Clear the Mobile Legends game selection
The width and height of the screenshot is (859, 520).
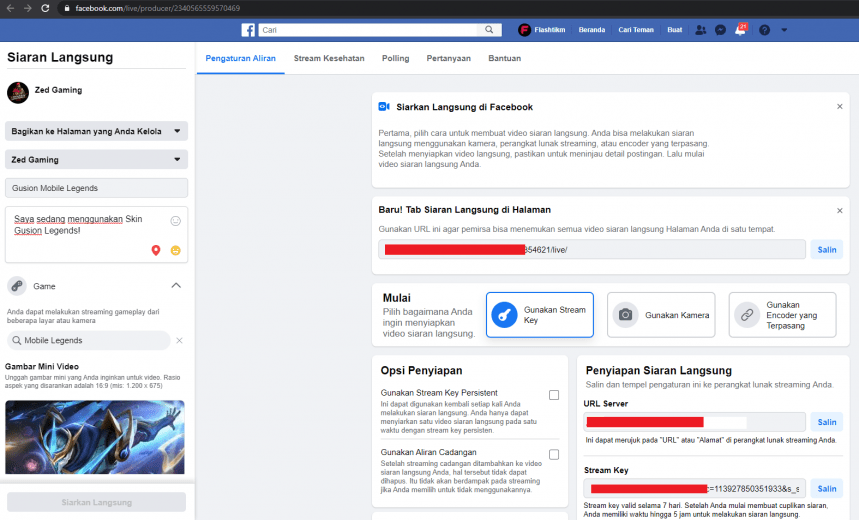pos(179,340)
